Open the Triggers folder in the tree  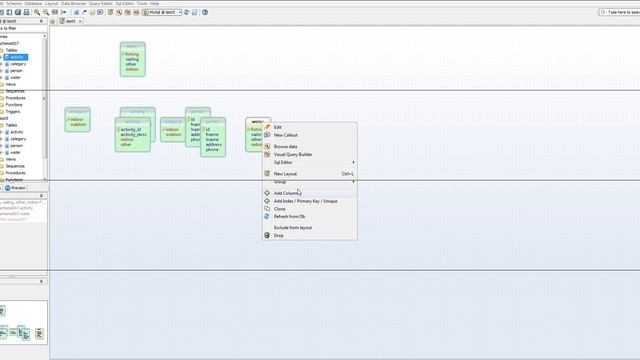click(13, 111)
